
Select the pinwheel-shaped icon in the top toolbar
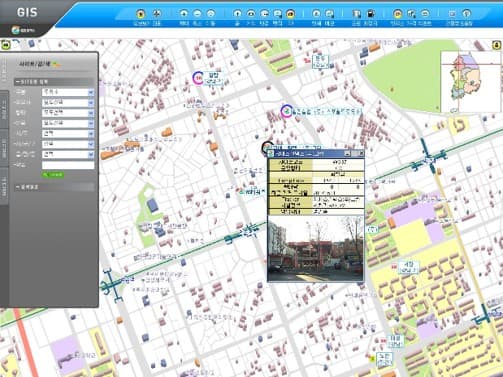(157, 13)
